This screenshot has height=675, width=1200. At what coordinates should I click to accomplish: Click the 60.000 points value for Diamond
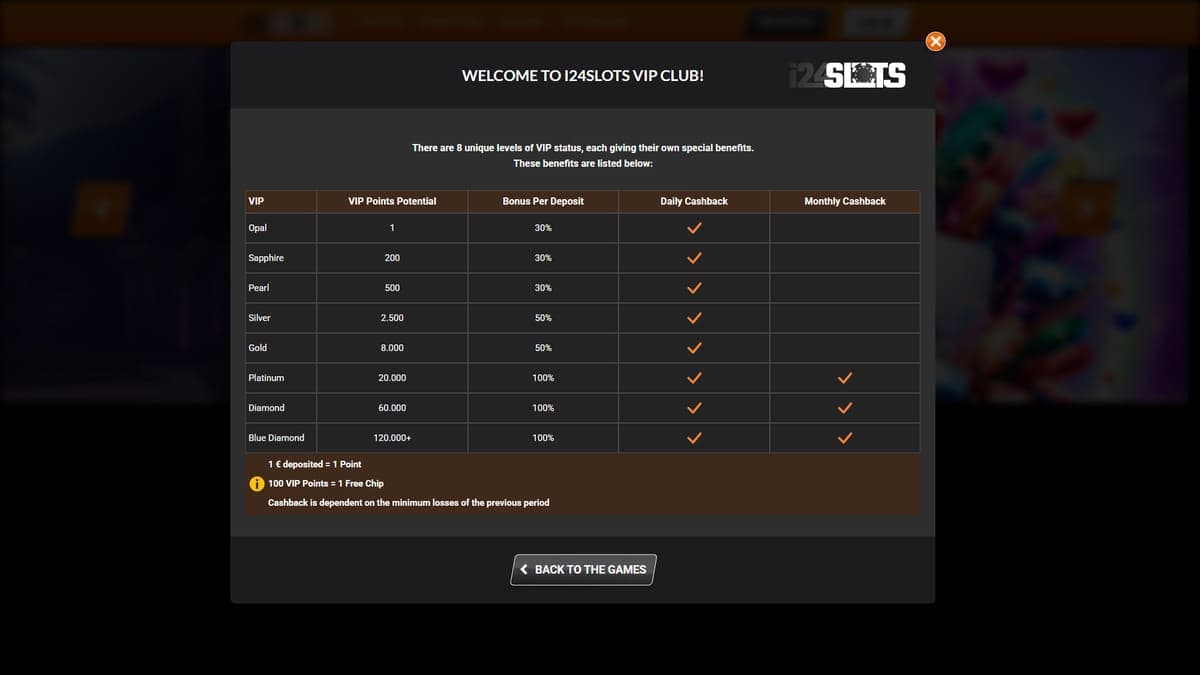(392, 408)
